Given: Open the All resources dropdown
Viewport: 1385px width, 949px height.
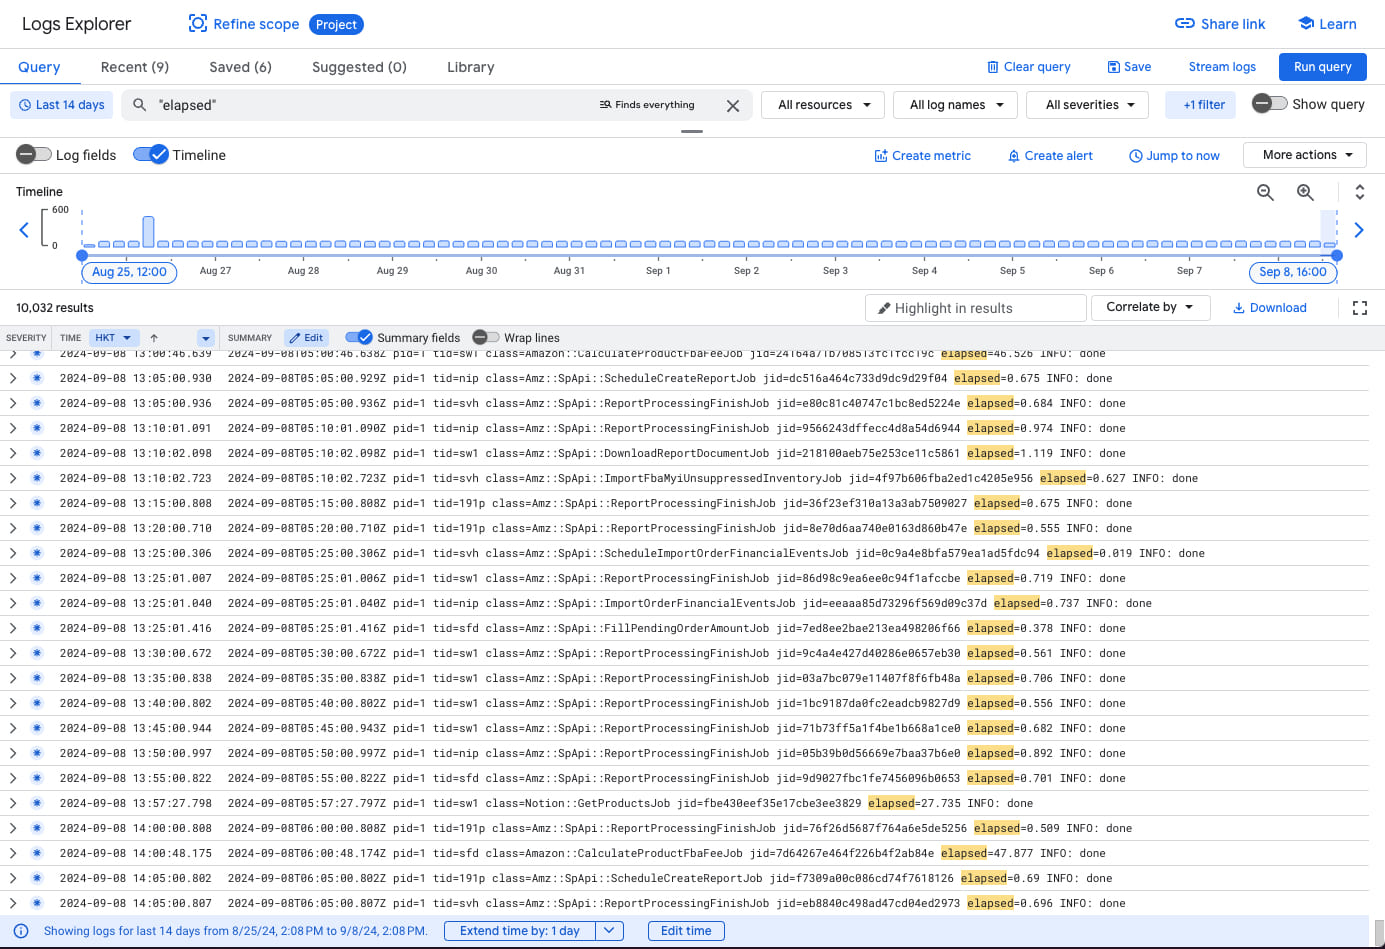Looking at the screenshot, I should pos(824,105).
